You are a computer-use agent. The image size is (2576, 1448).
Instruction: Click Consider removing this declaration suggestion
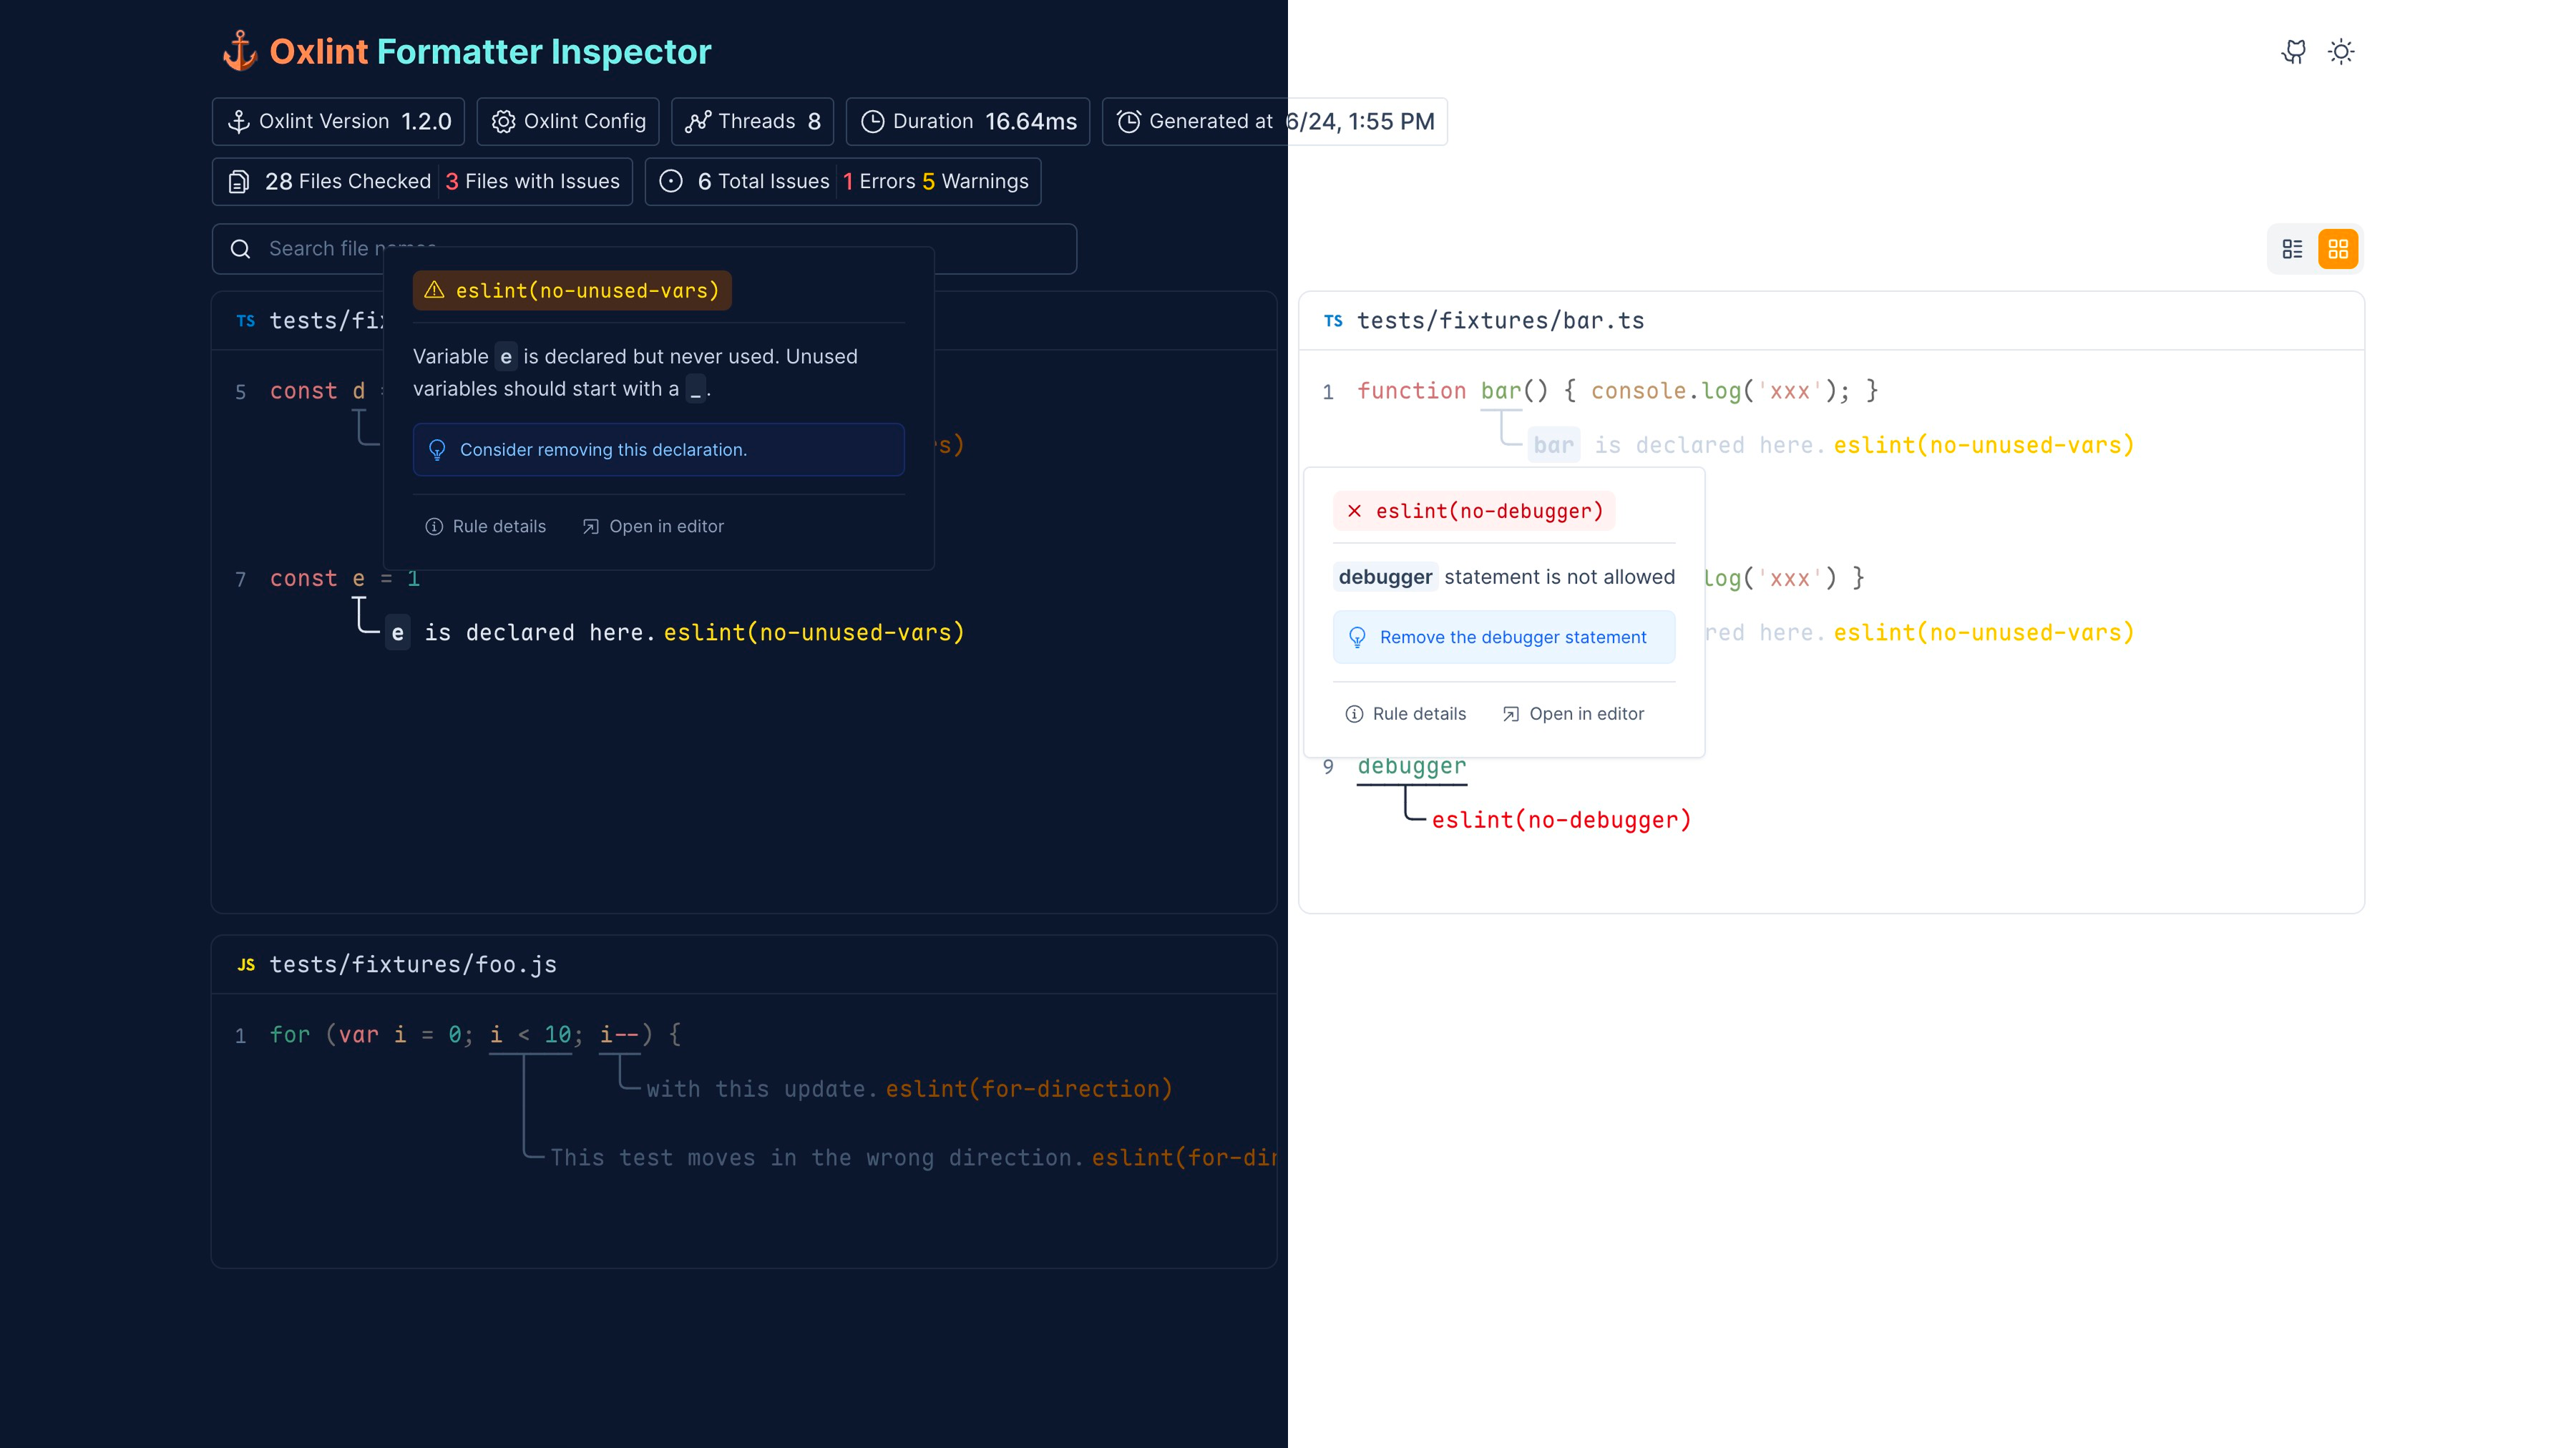click(658, 450)
